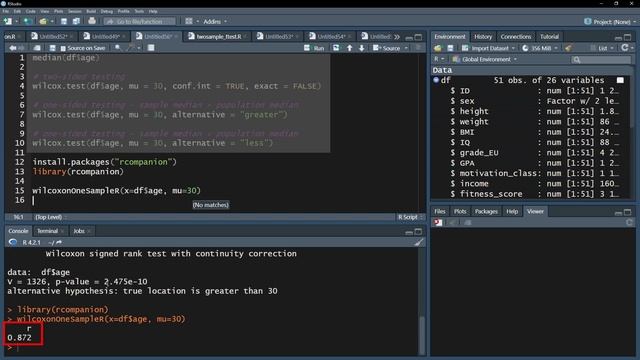Open the working directory arrow in the console
Screen dimensions: 640x360
pos(59,242)
